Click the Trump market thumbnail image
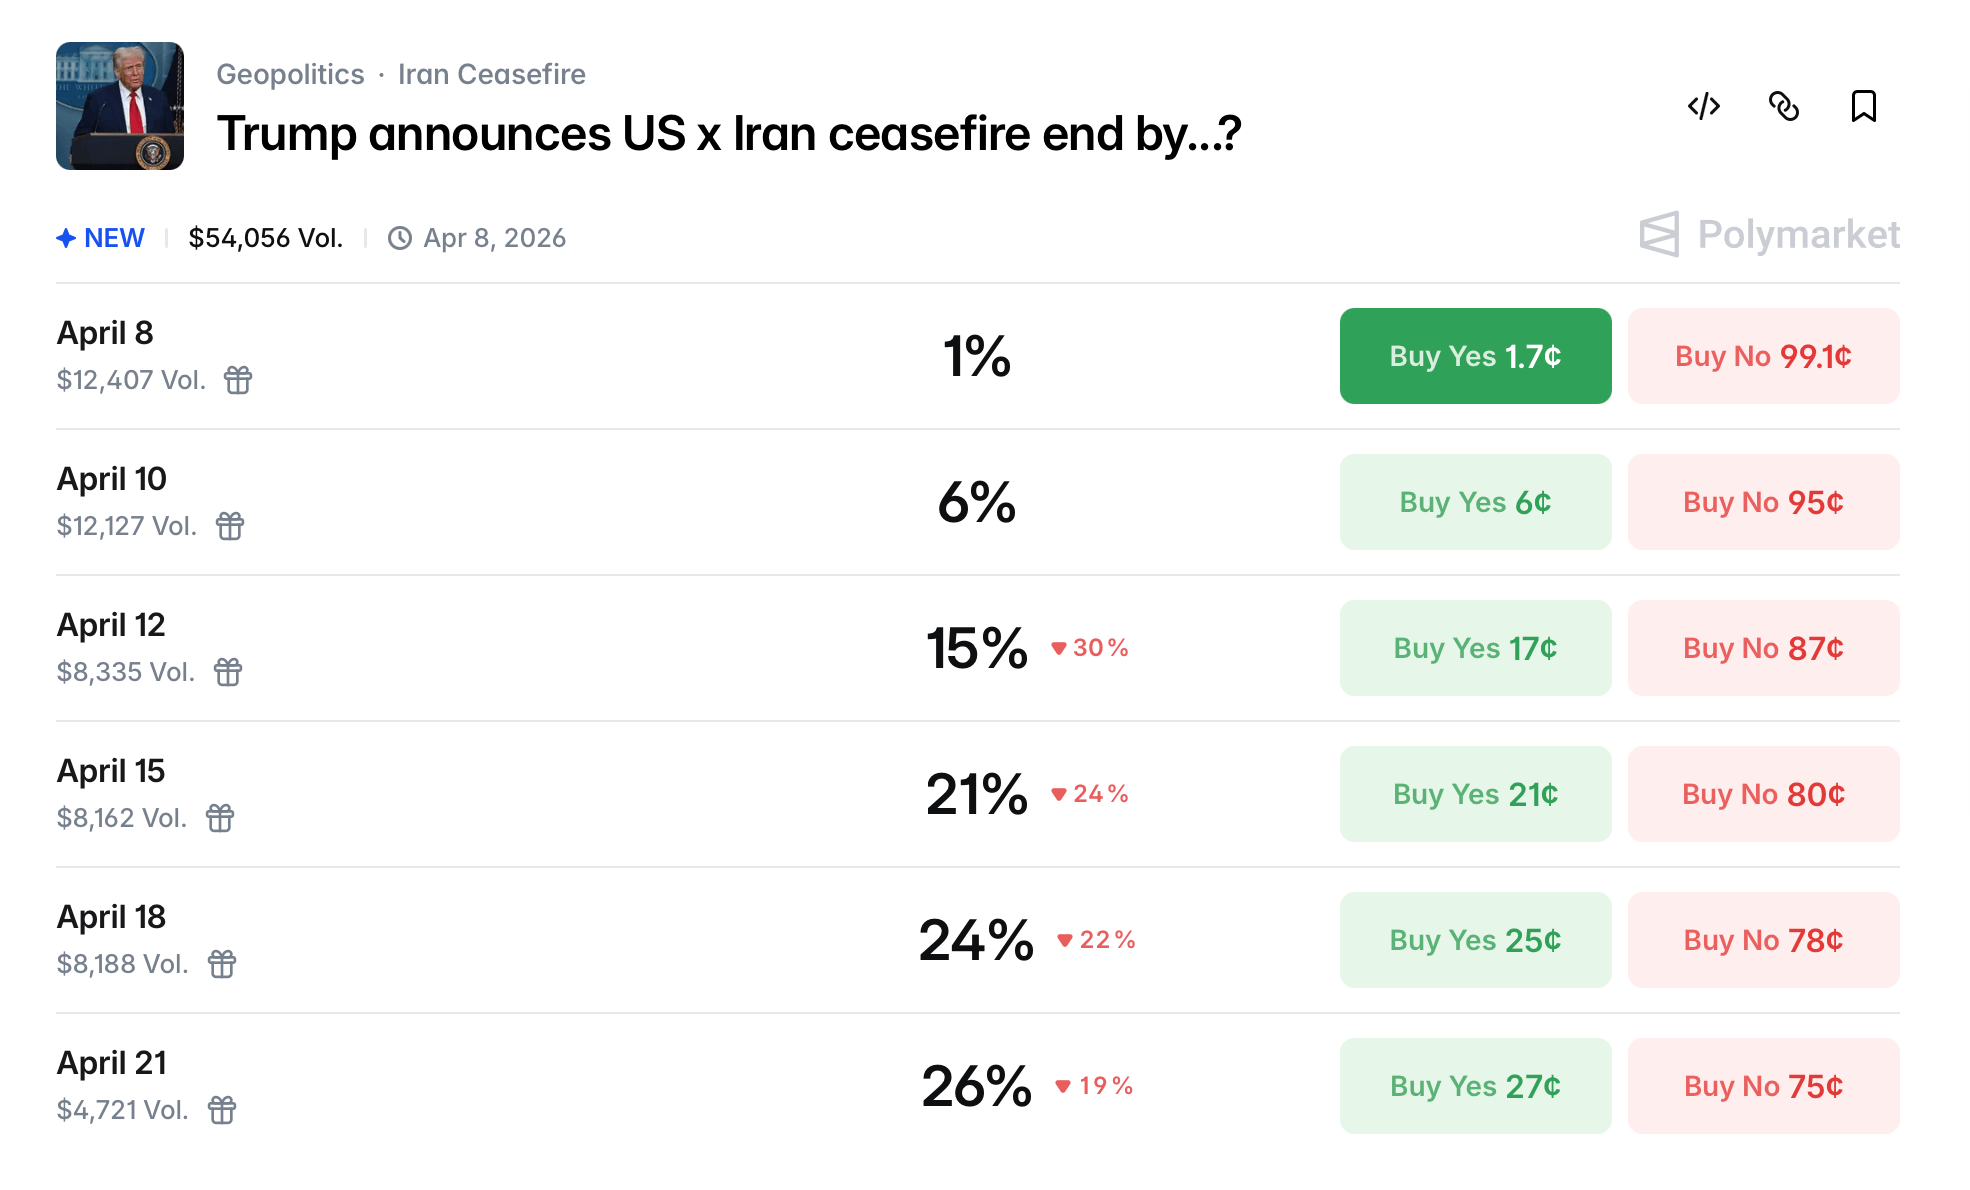The image size is (1970, 1190). 120,106
